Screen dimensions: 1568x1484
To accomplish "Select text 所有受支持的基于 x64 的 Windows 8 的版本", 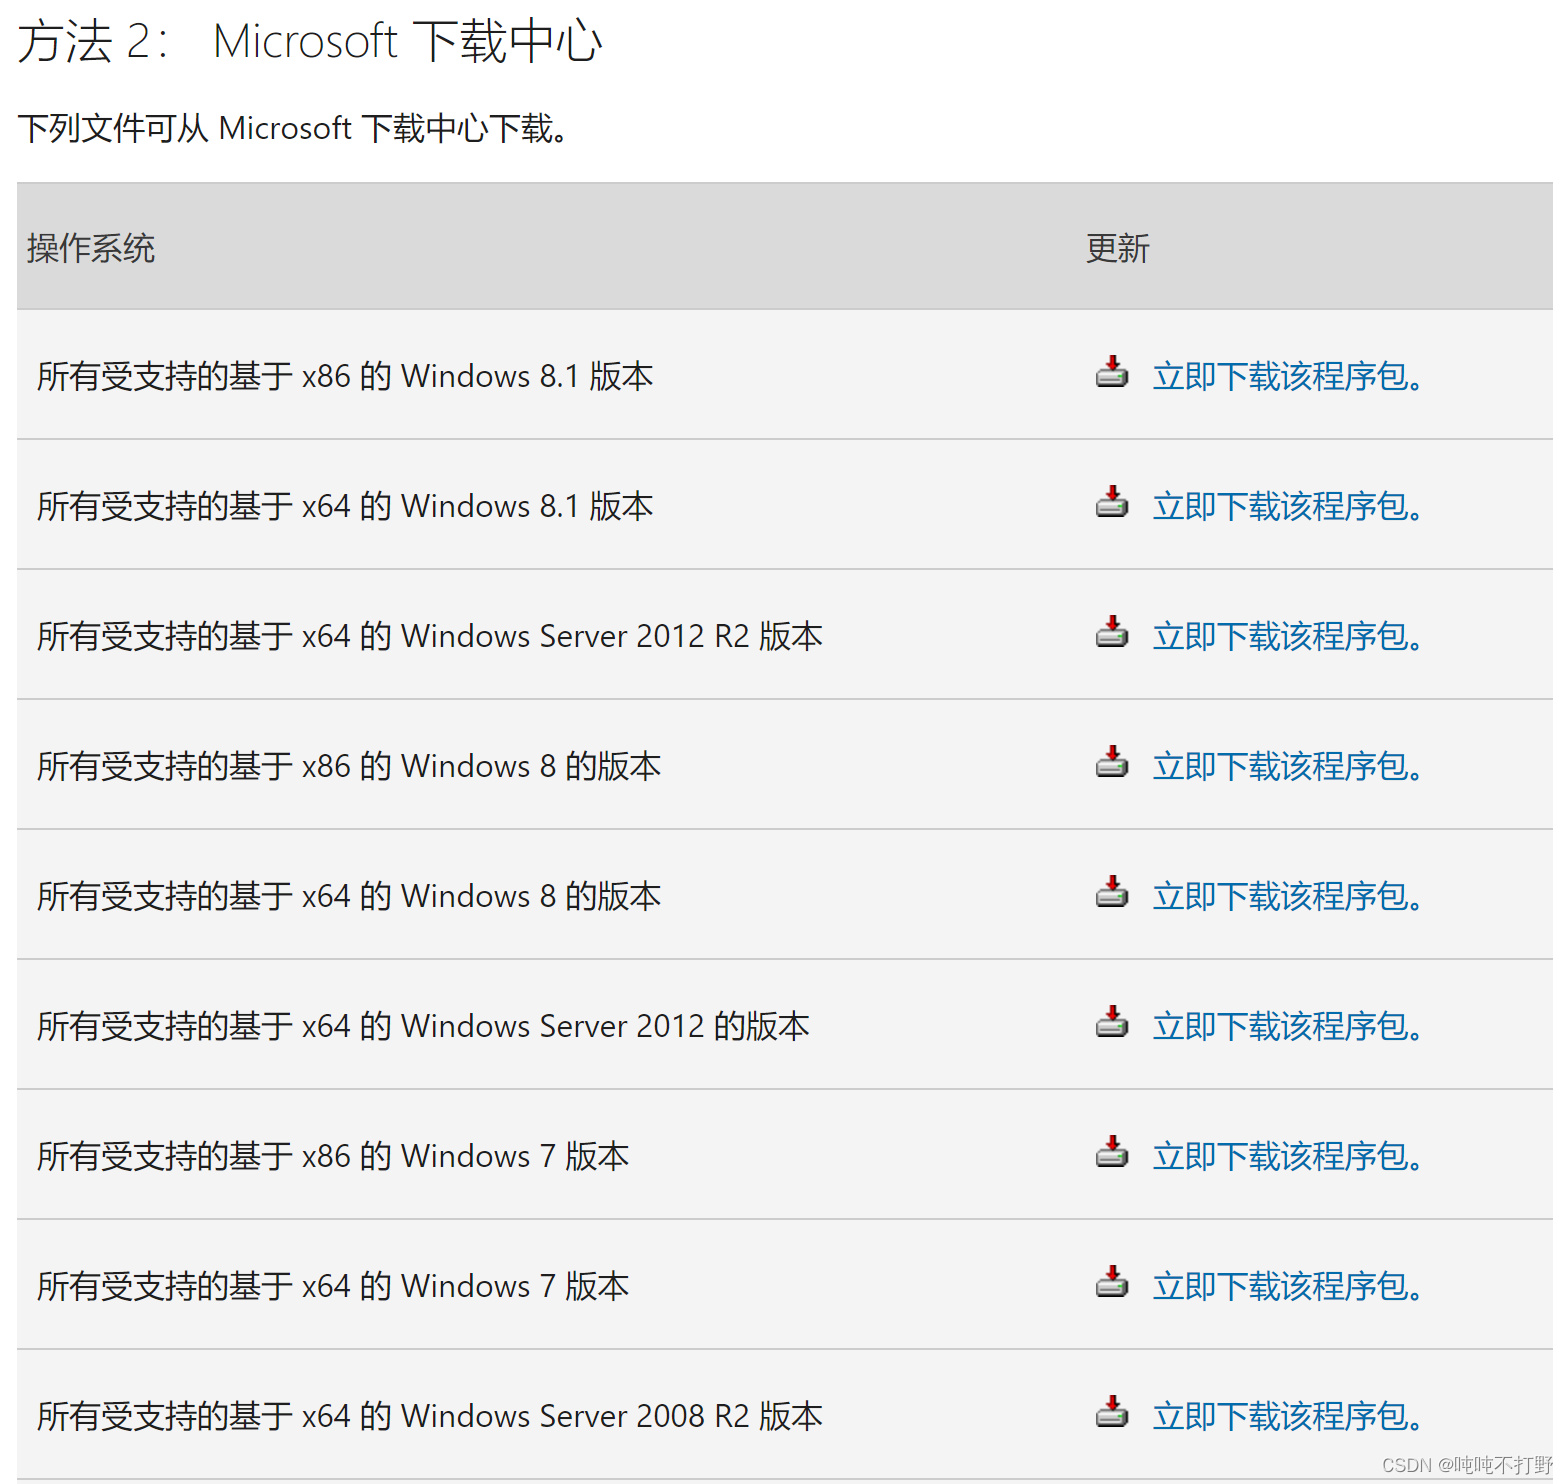I will pyautogui.click(x=349, y=896).
